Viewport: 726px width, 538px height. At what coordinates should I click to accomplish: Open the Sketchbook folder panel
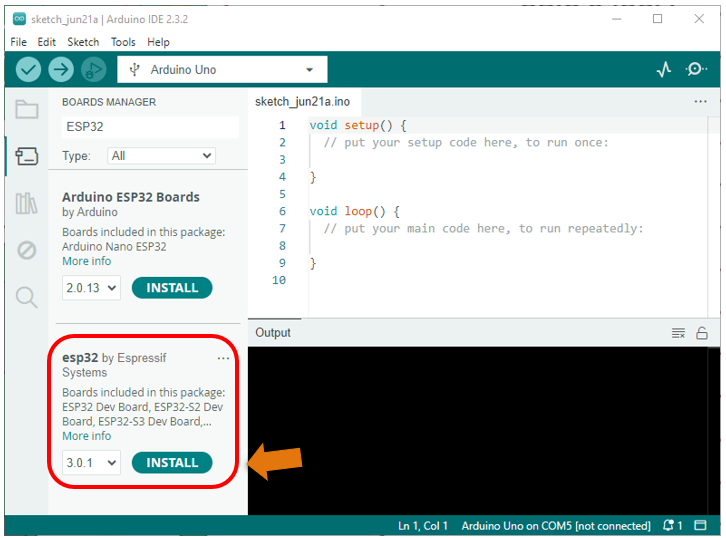(x=26, y=109)
